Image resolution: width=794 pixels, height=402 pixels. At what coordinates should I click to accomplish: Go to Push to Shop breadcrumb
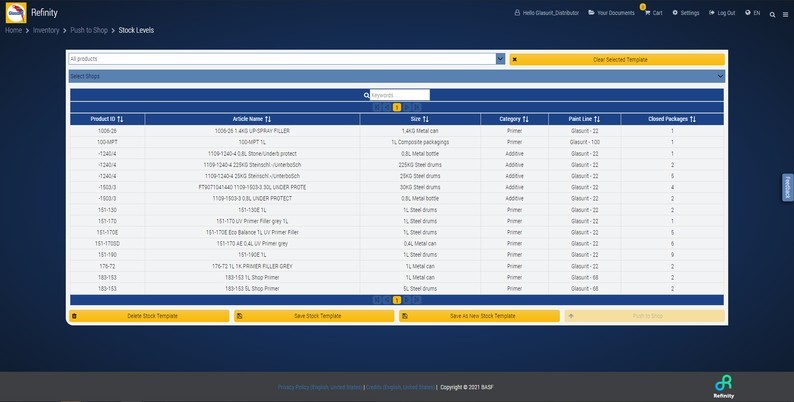point(89,30)
